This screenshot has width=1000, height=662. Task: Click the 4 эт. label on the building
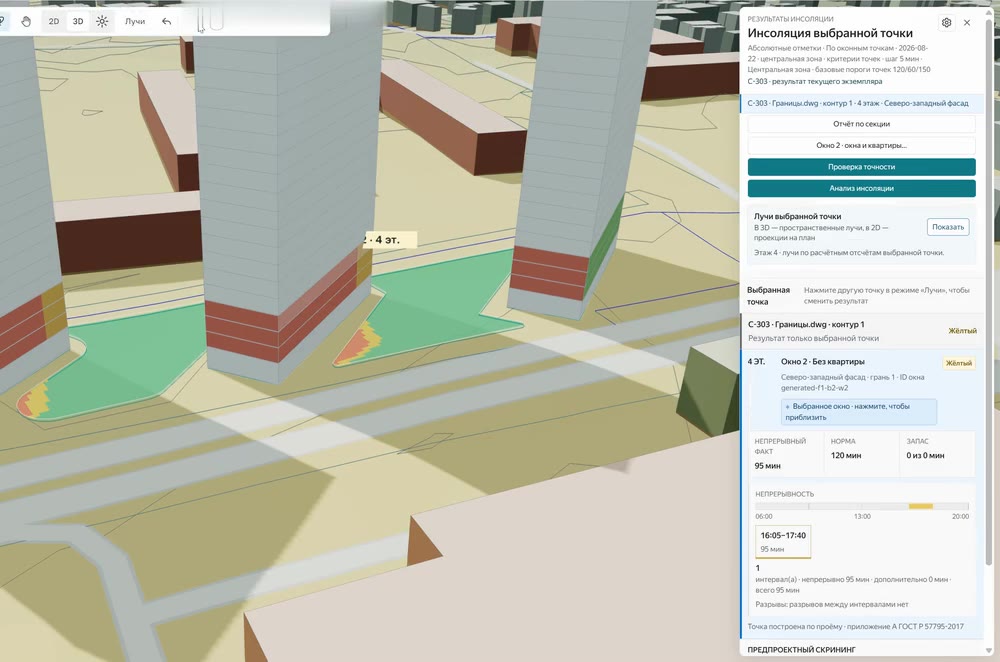click(x=390, y=240)
